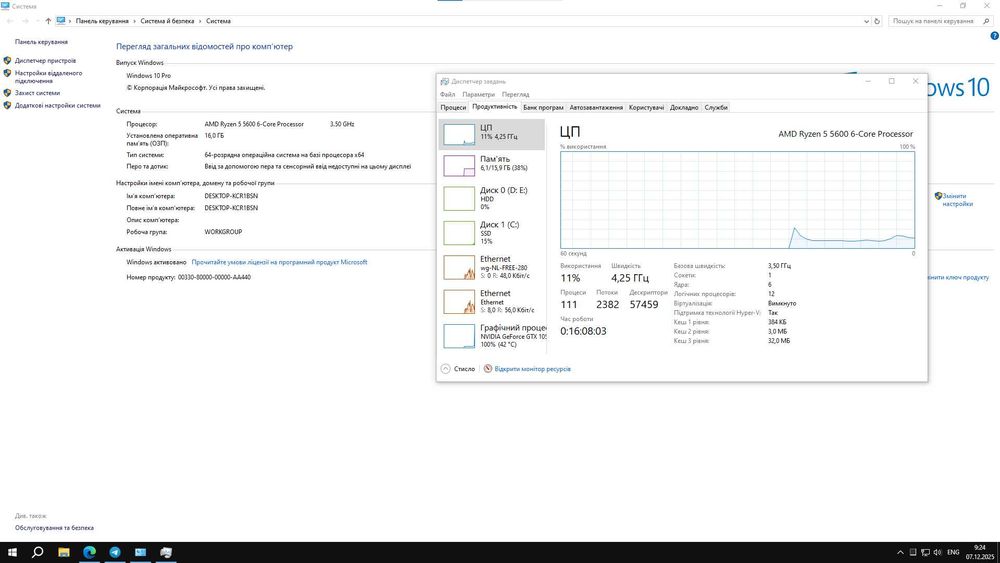Select Ethernet wg-NL-FREE-280 item
Image resolution: width=1000 pixels, height=563 pixels.
[x=492, y=267]
